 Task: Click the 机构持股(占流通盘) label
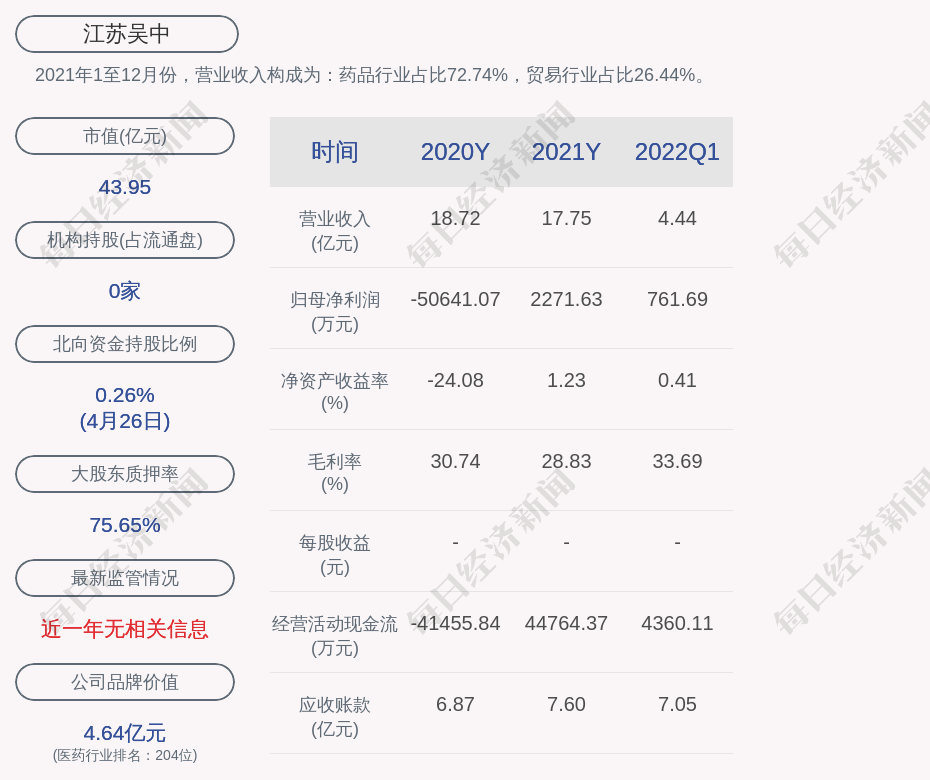pyautogui.click(x=125, y=240)
